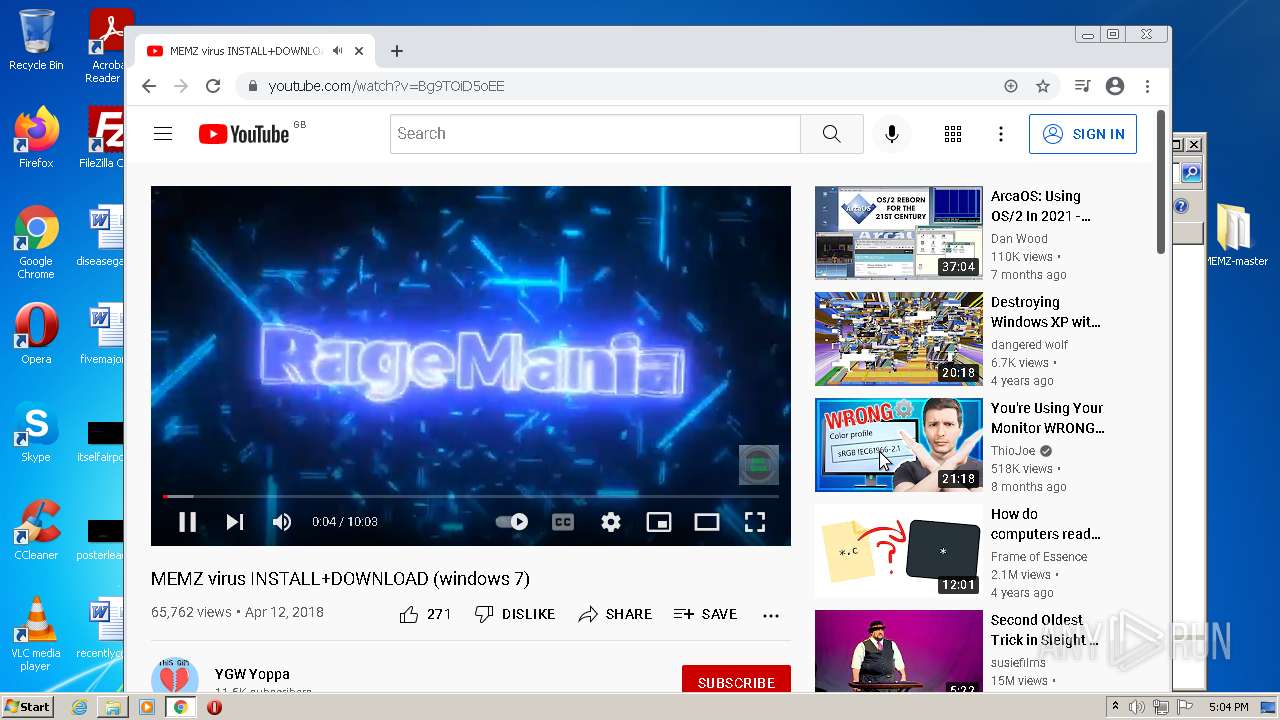
Task: Go back in Chrome
Action: coord(149,86)
